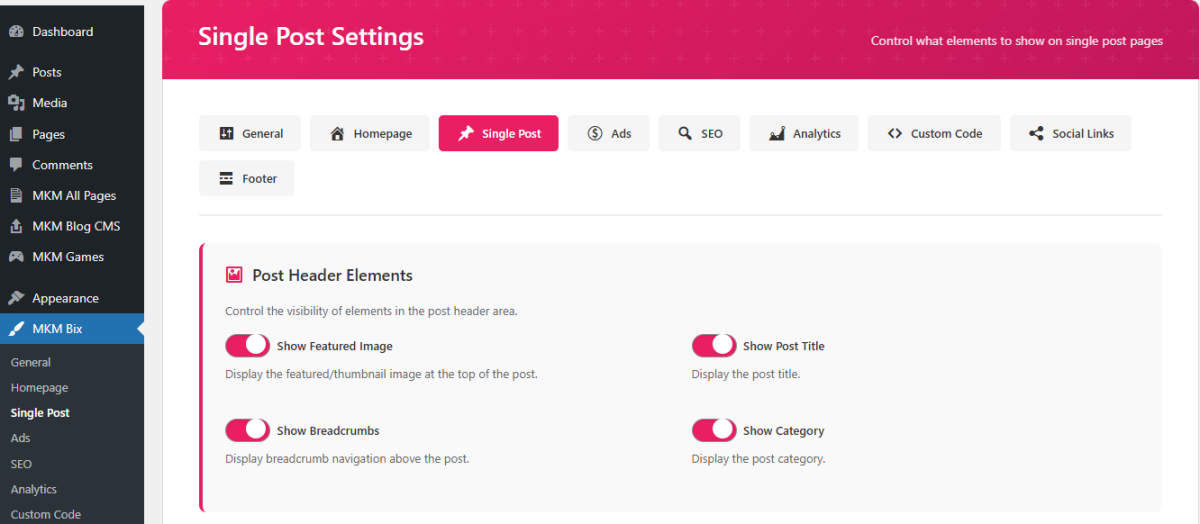Collapse the MKM Bix sidebar menu
Viewport: 1200px width, 524px height.
(57, 329)
